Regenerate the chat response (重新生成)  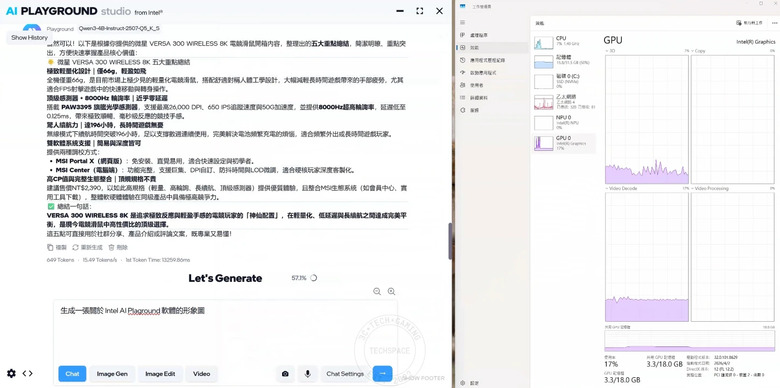87,247
